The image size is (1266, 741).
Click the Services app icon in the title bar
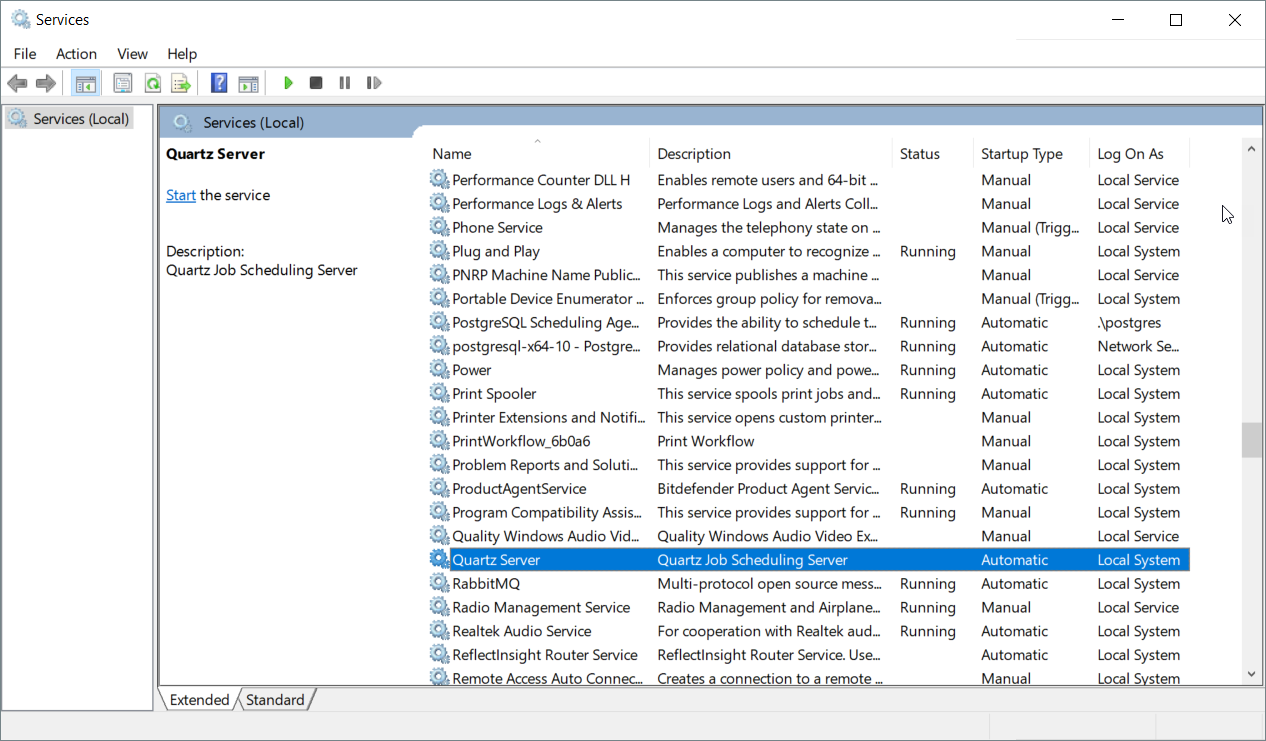coord(20,19)
